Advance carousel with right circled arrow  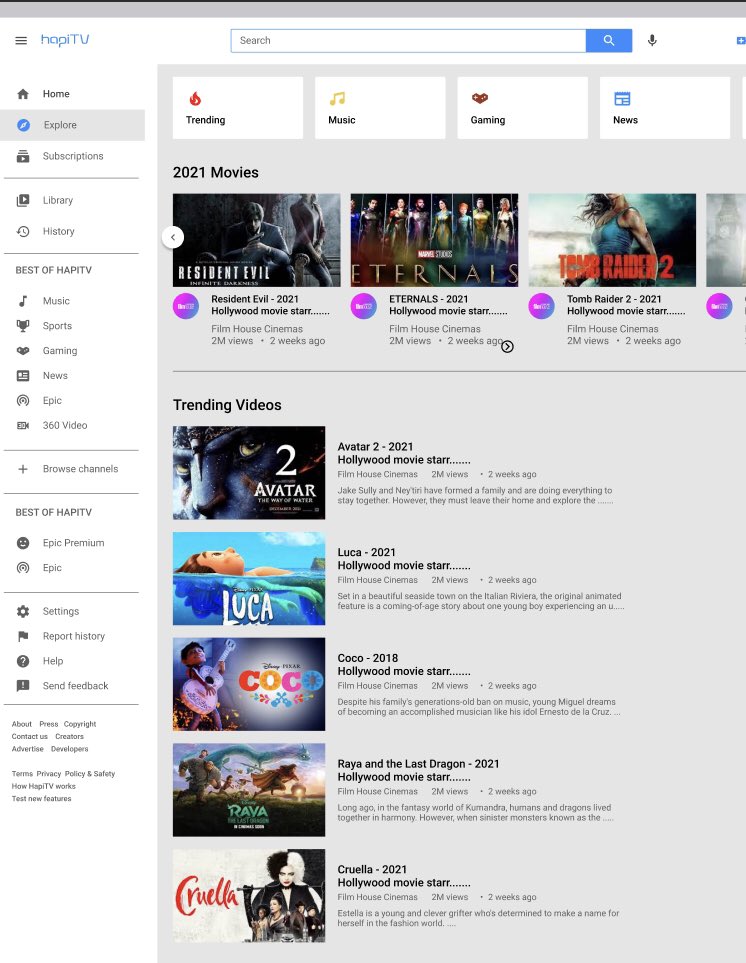click(507, 347)
